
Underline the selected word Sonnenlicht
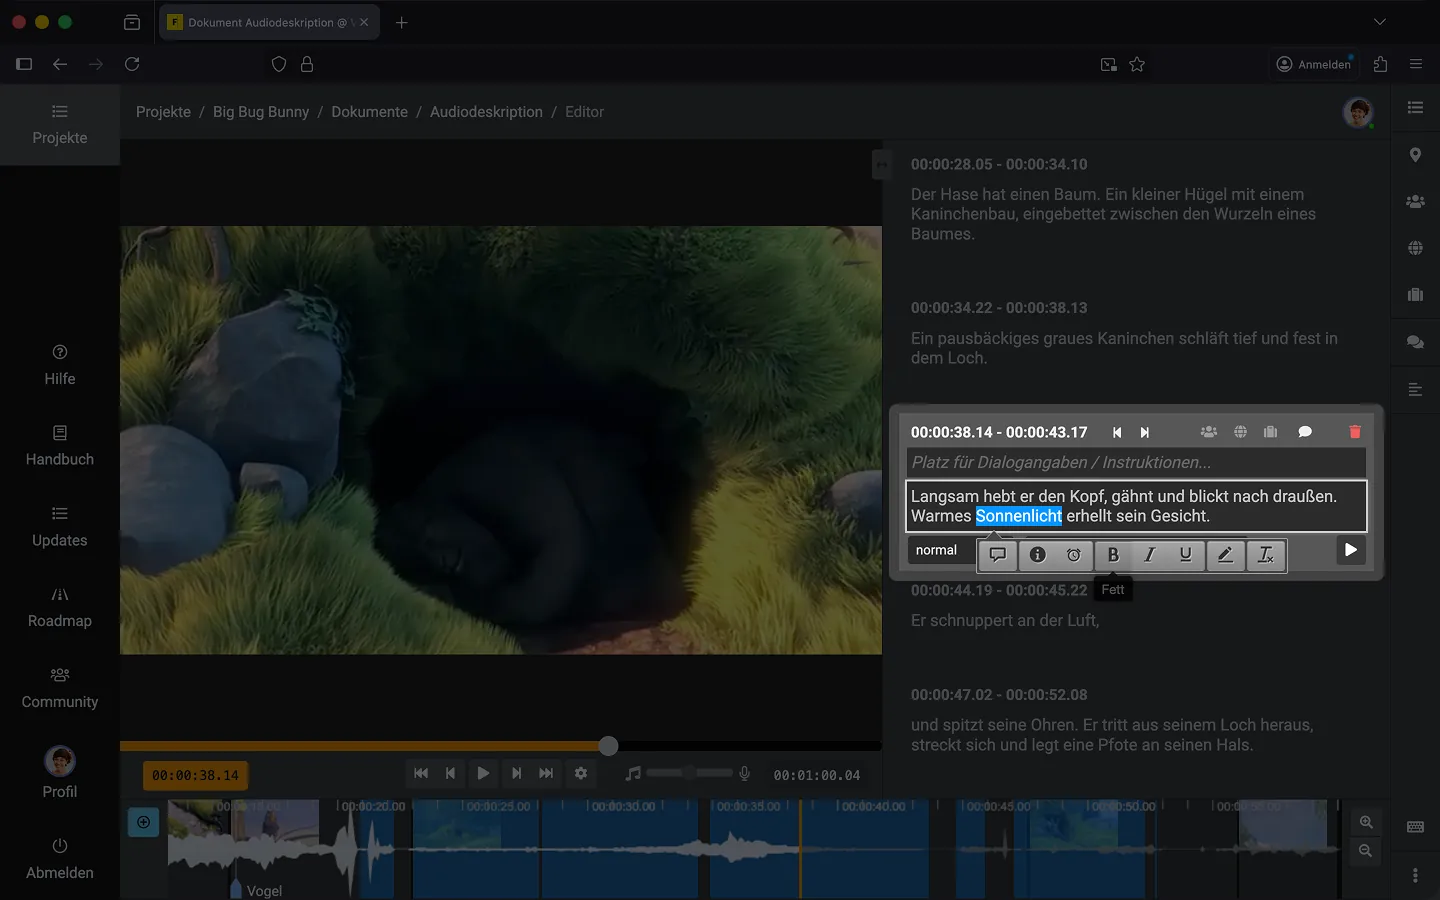pyautogui.click(x=1185, y=555)
